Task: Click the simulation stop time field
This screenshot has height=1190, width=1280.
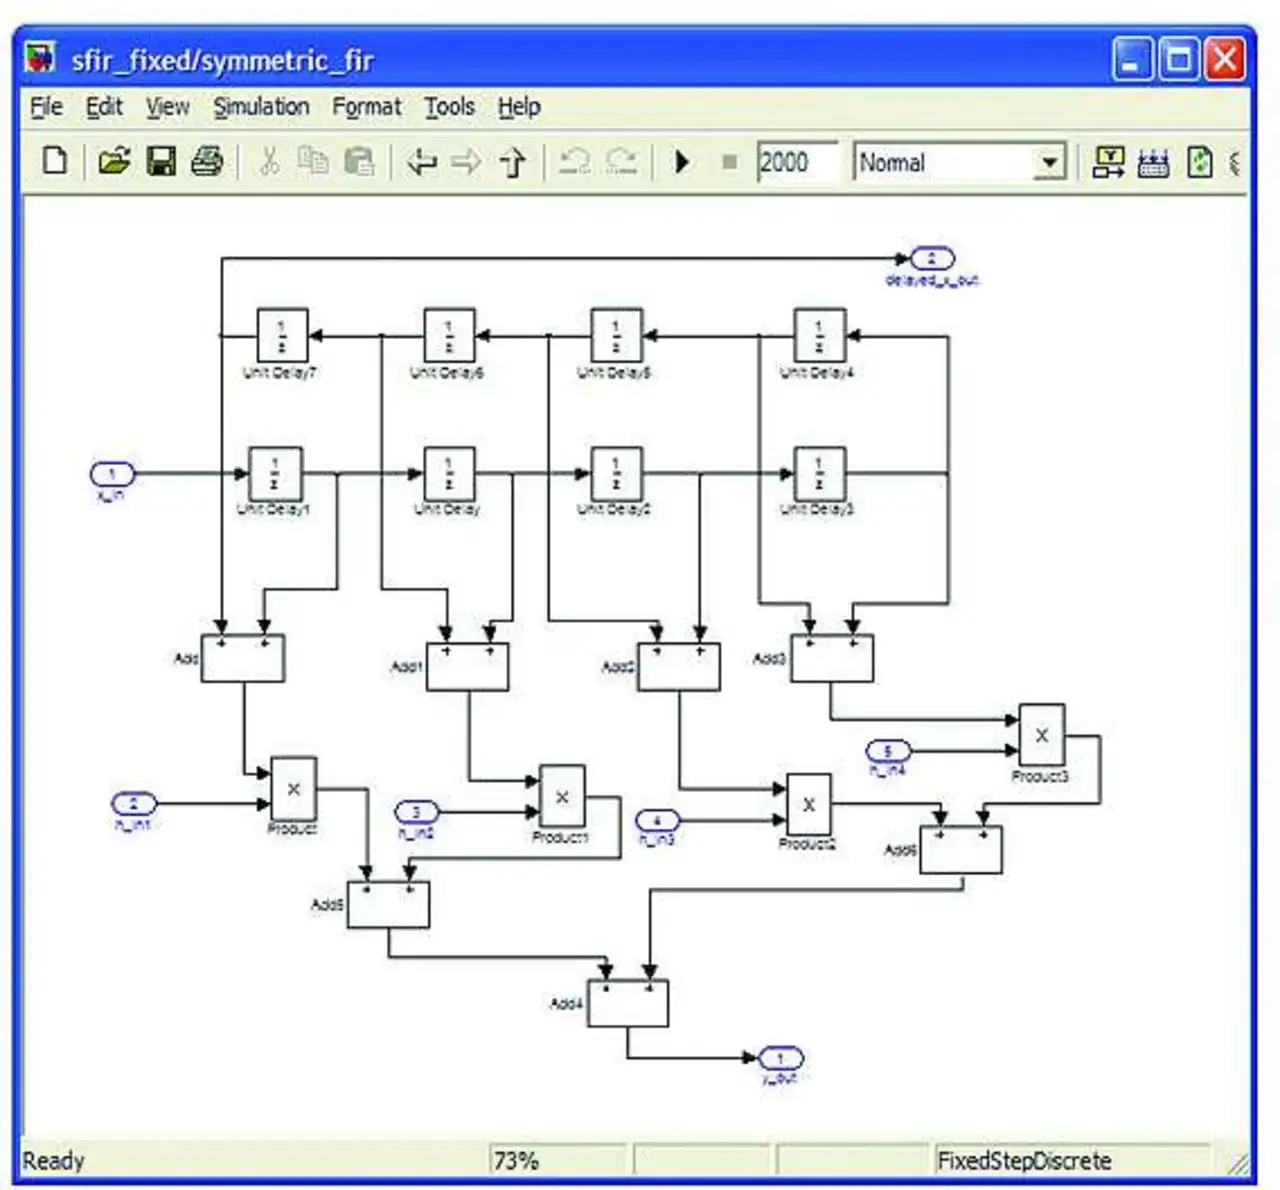Action: (x=795, y=162)
